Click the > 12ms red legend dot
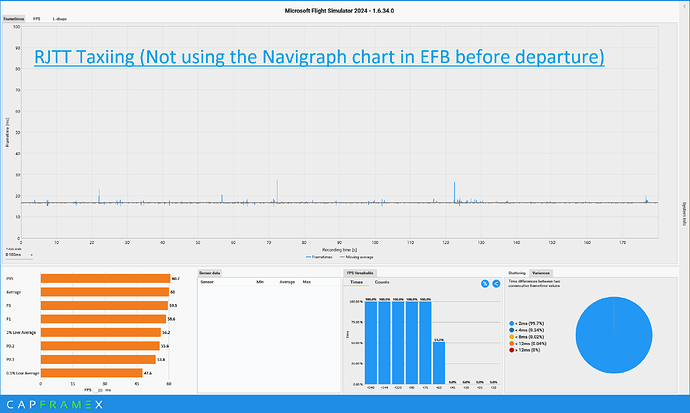 coord(511,350)
